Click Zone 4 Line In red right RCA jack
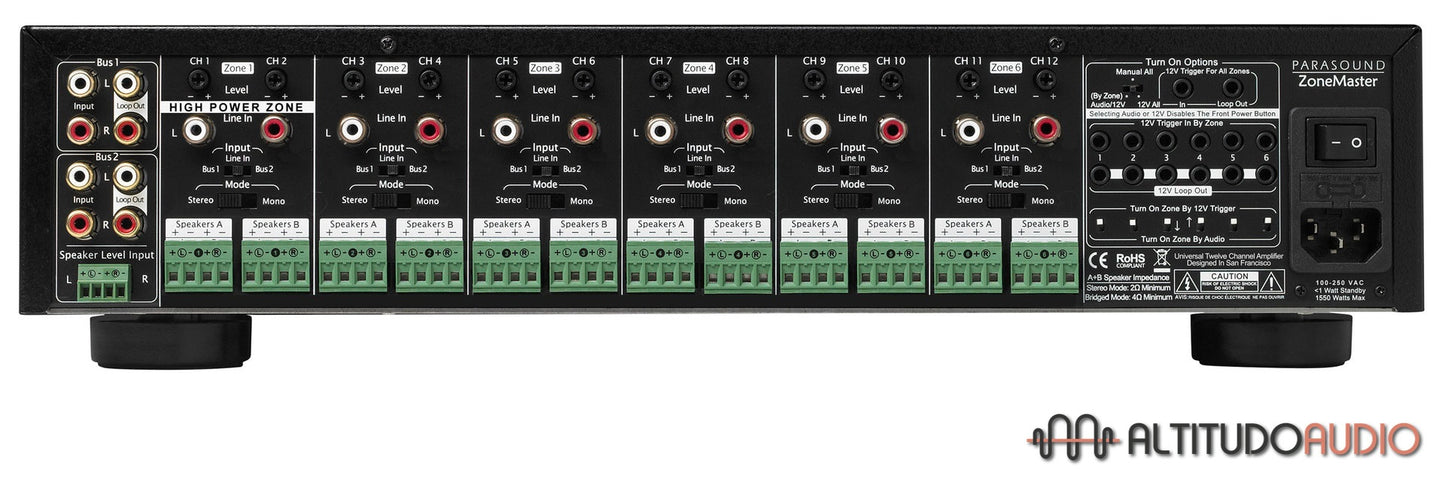1445x479 pixels. point(737,129)
